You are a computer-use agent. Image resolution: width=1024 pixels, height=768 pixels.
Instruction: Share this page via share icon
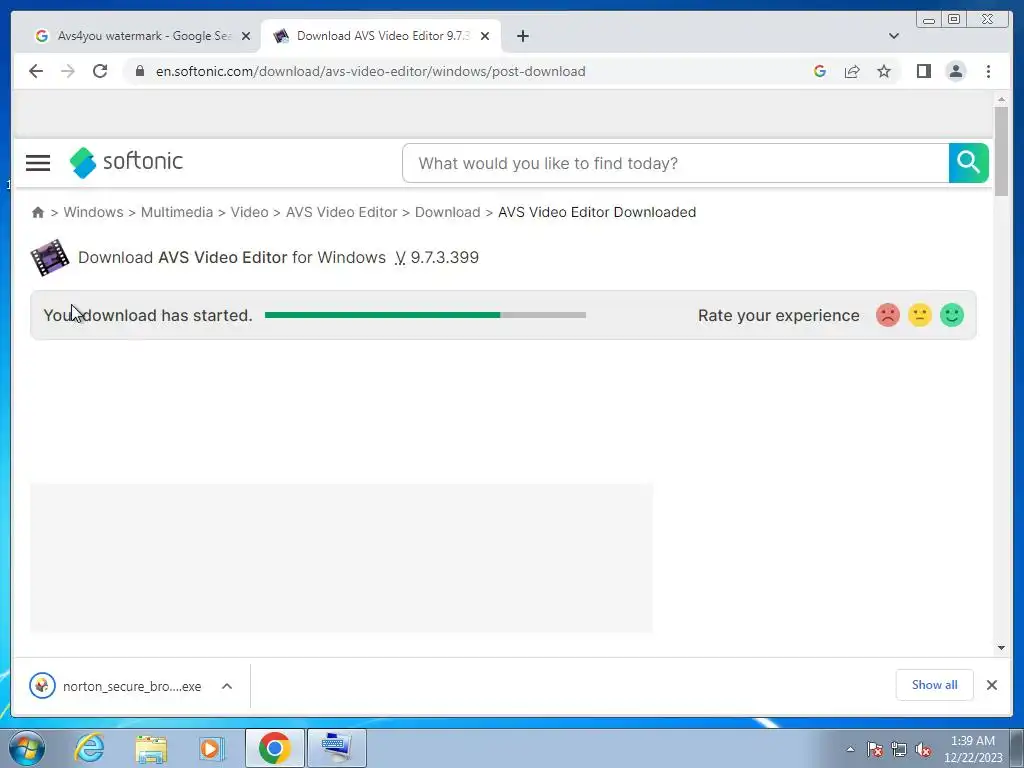coord(852,71)
